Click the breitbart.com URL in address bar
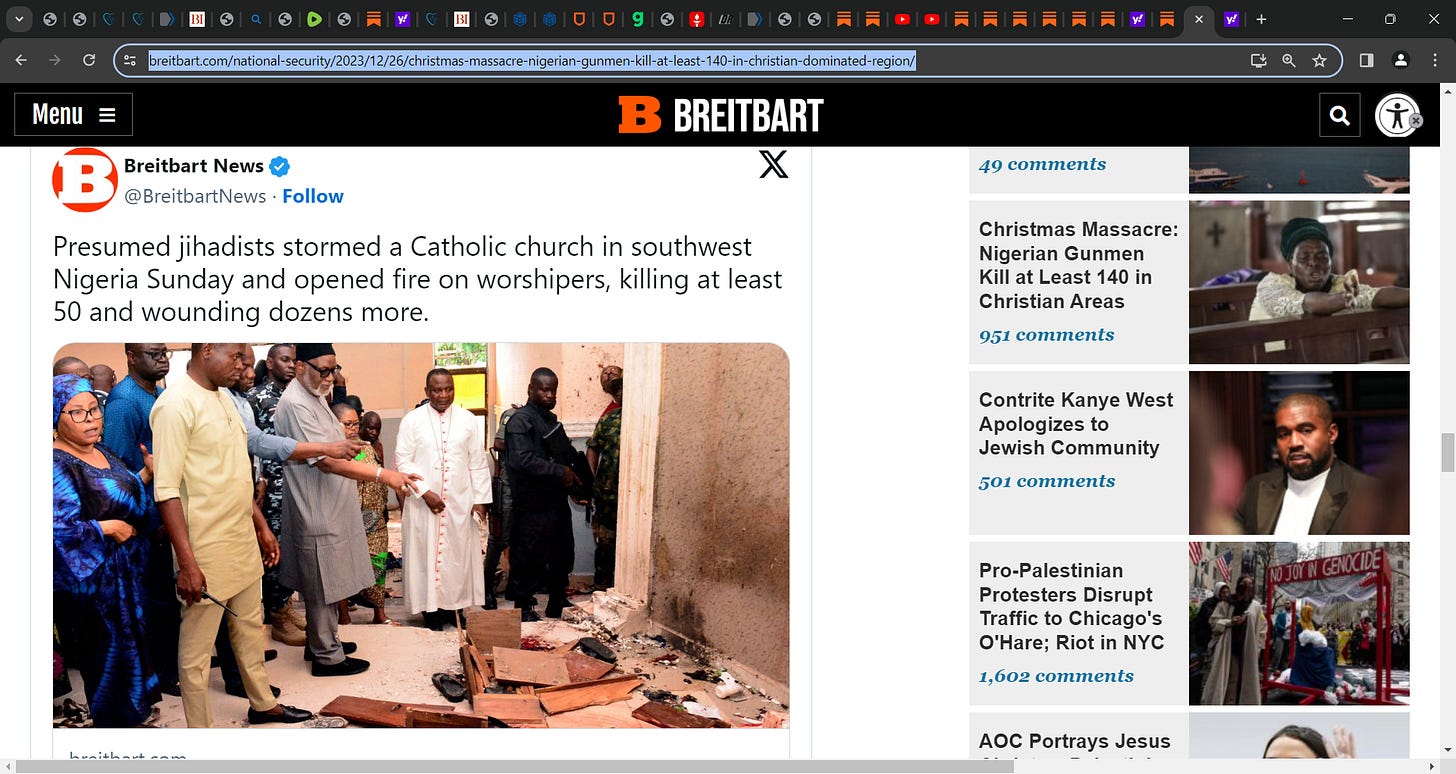Screen dimensions: 1456x774 pyautogui.click(x=532, y=60)
